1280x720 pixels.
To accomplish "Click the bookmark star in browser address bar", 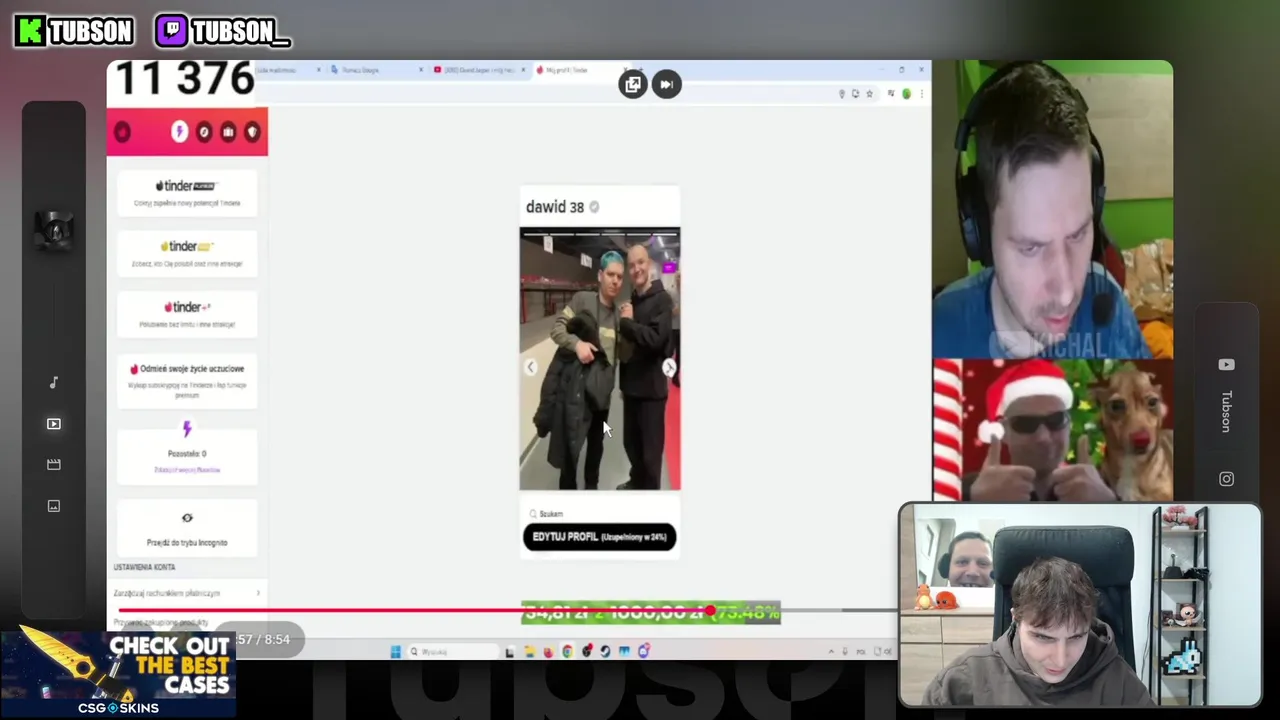I will point(869,94).
